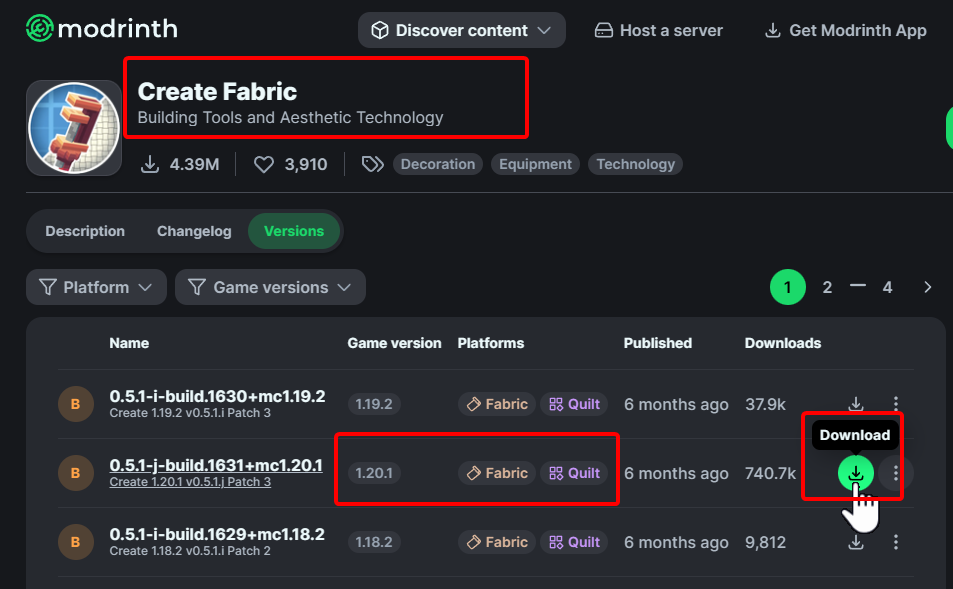Image resolution: width=953 pixels, height=589 pixels.
Task: Open version 0.5.1-i-build.1630+mc1.19.2
Action: point(217,396)
